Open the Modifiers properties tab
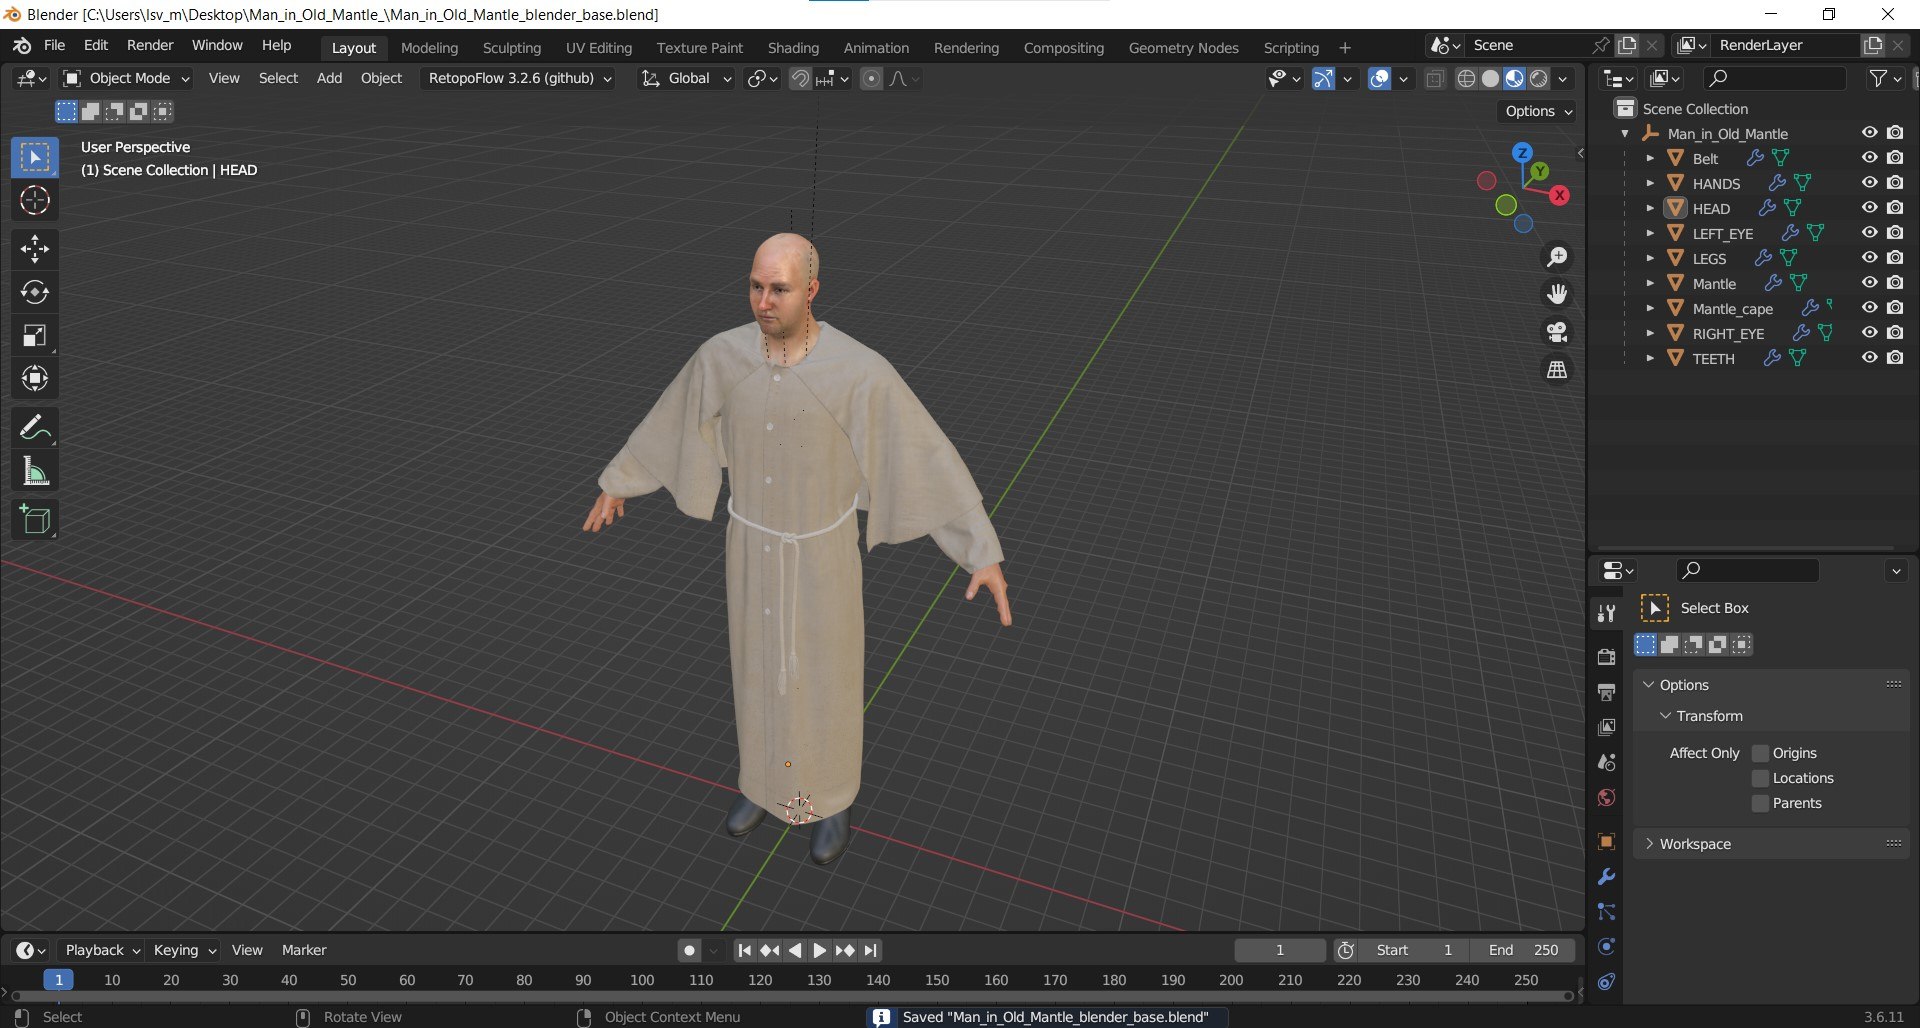This screenshot has width=1920, height=1028. point(1606,877)
